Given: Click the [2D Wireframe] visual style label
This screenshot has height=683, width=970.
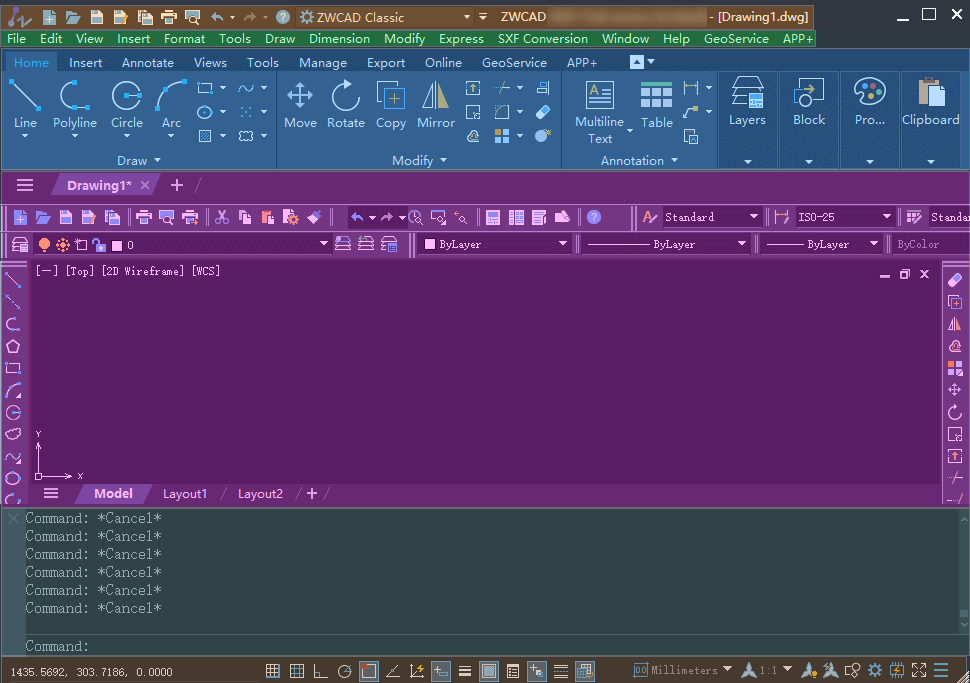Looking at the screenshot, I should coord(143,271).
